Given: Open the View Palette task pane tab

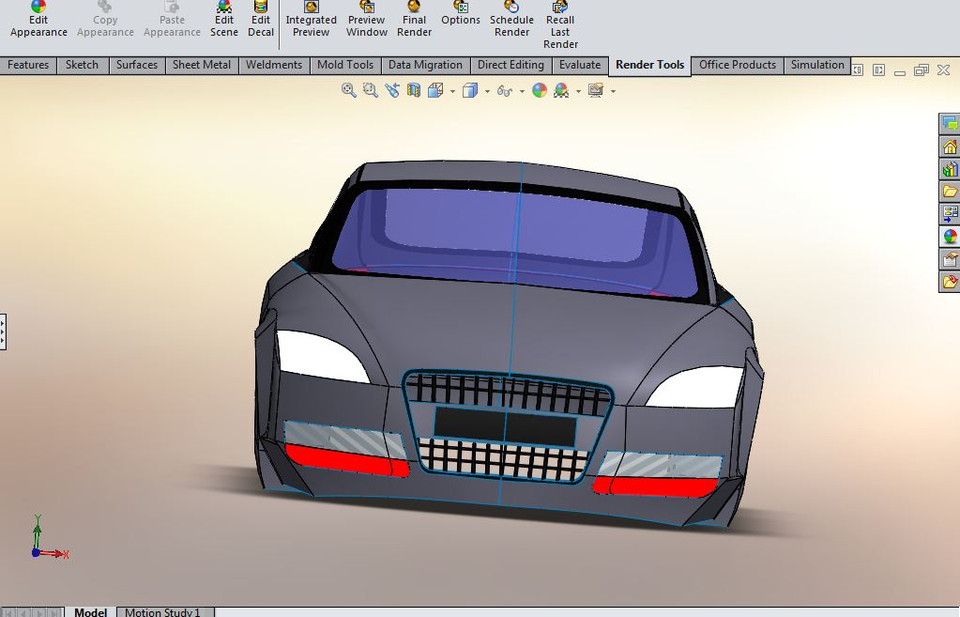Looking at the screenshot, I should click(x=950, y=214).
